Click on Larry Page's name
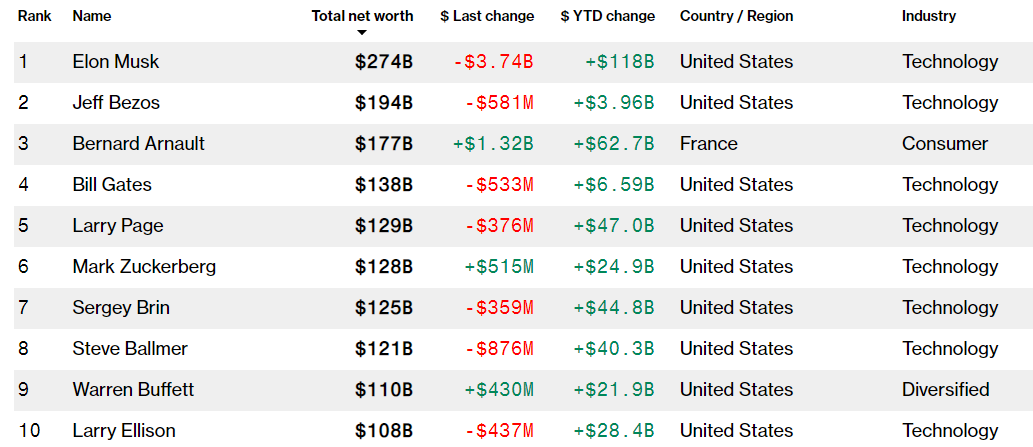 tap(118, 226)
